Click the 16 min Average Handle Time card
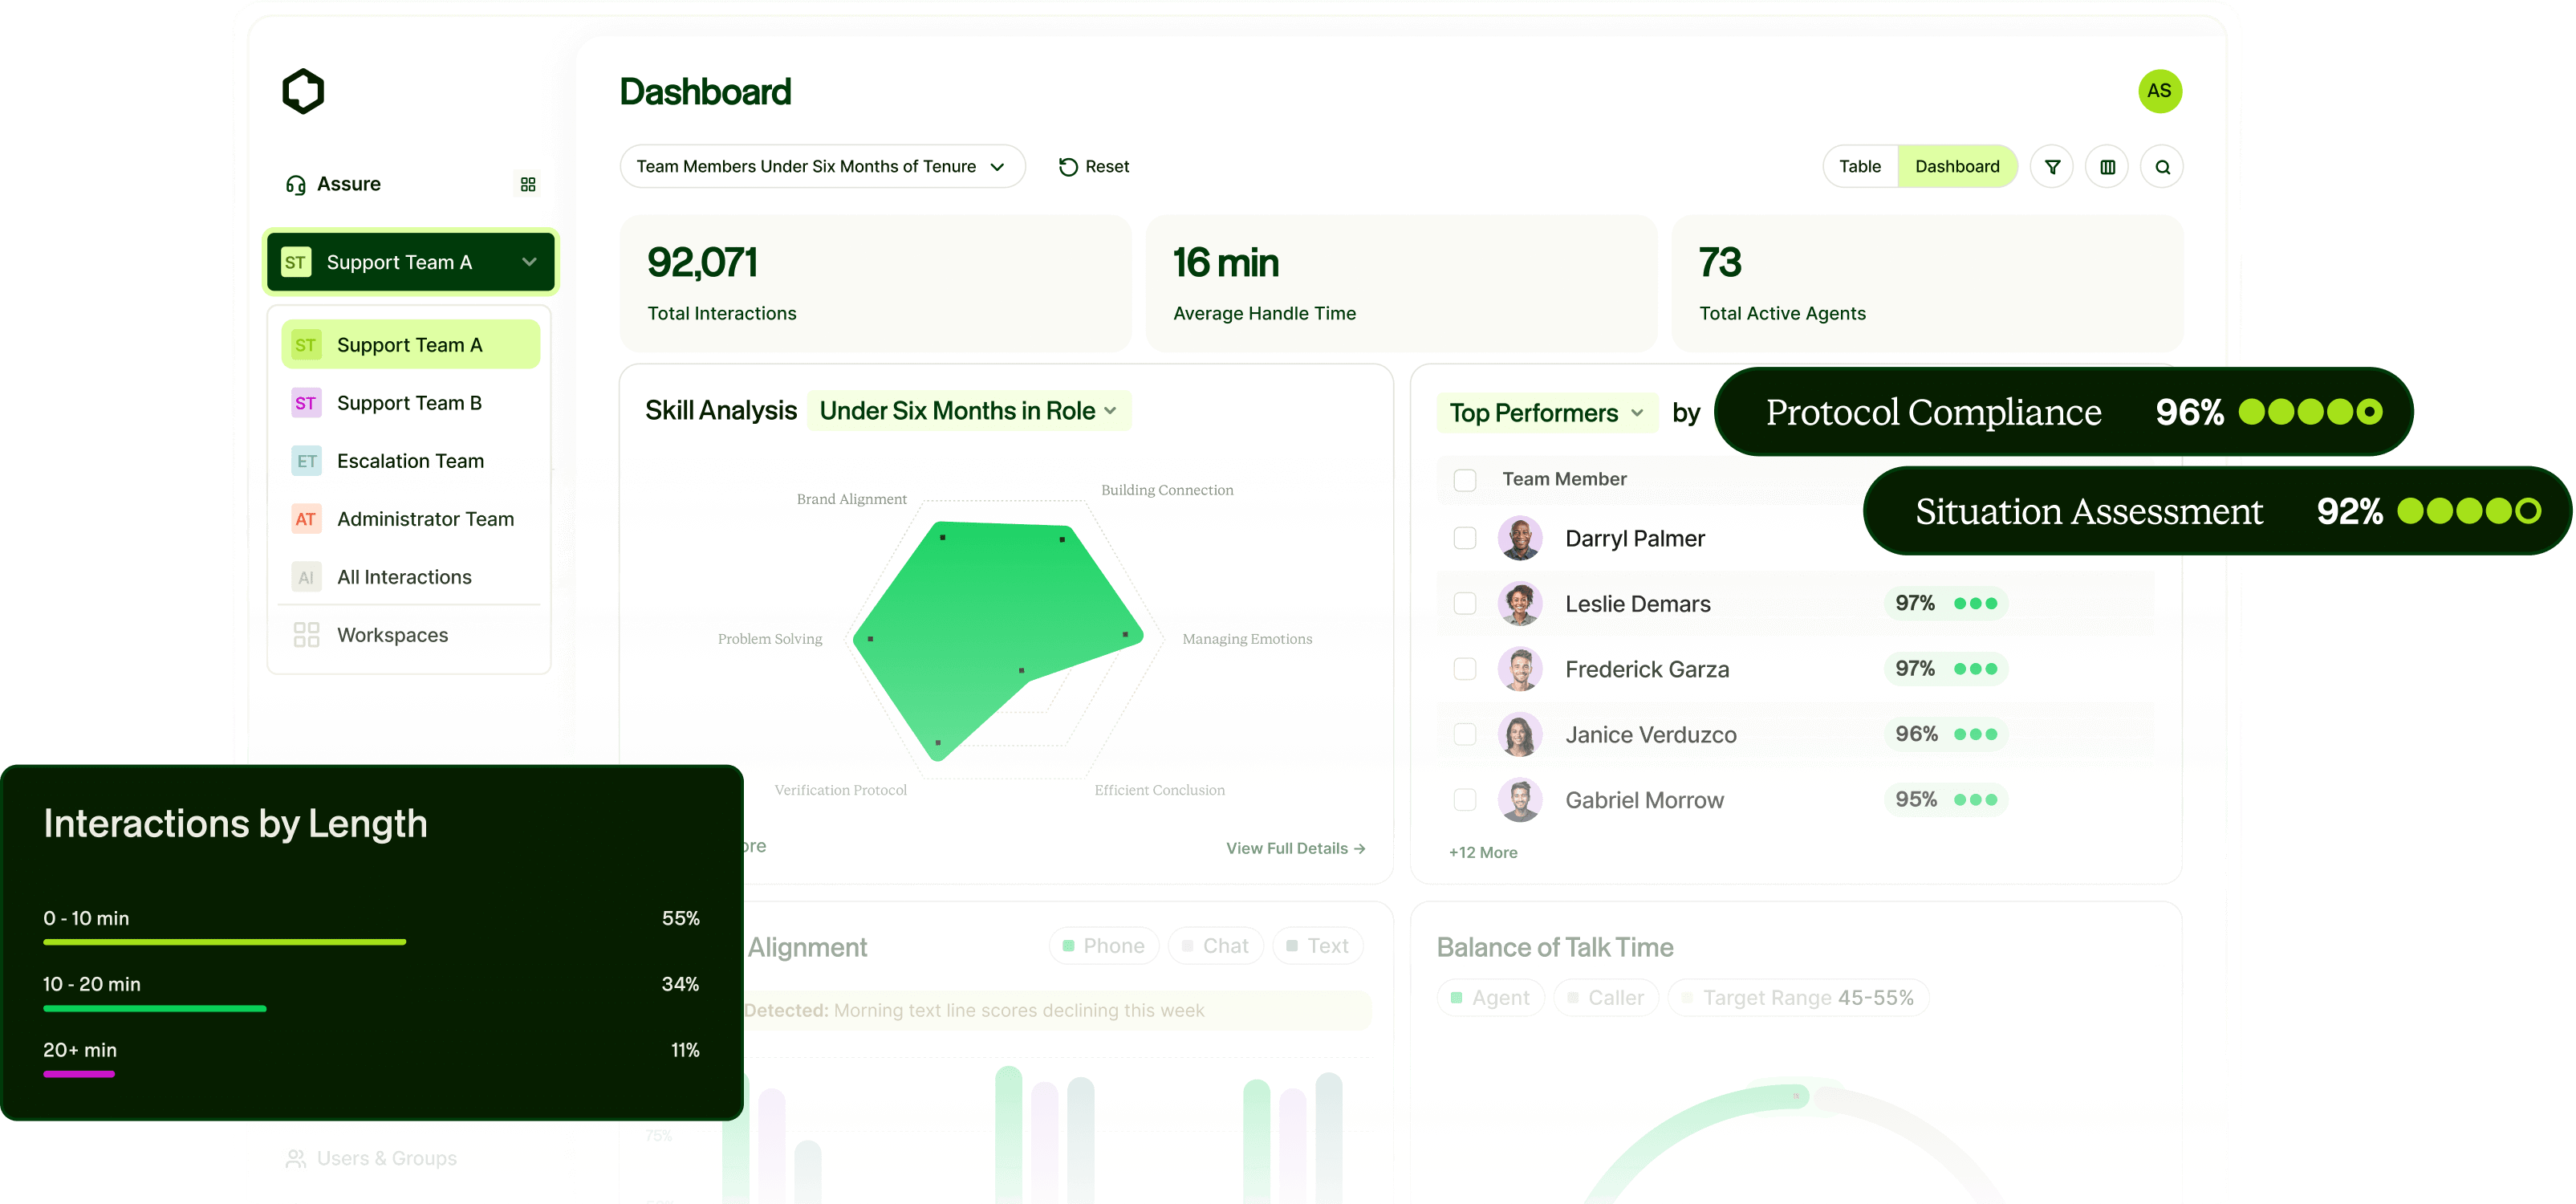This screenshot has height=1204, width=2576. tap(1401, 283)
